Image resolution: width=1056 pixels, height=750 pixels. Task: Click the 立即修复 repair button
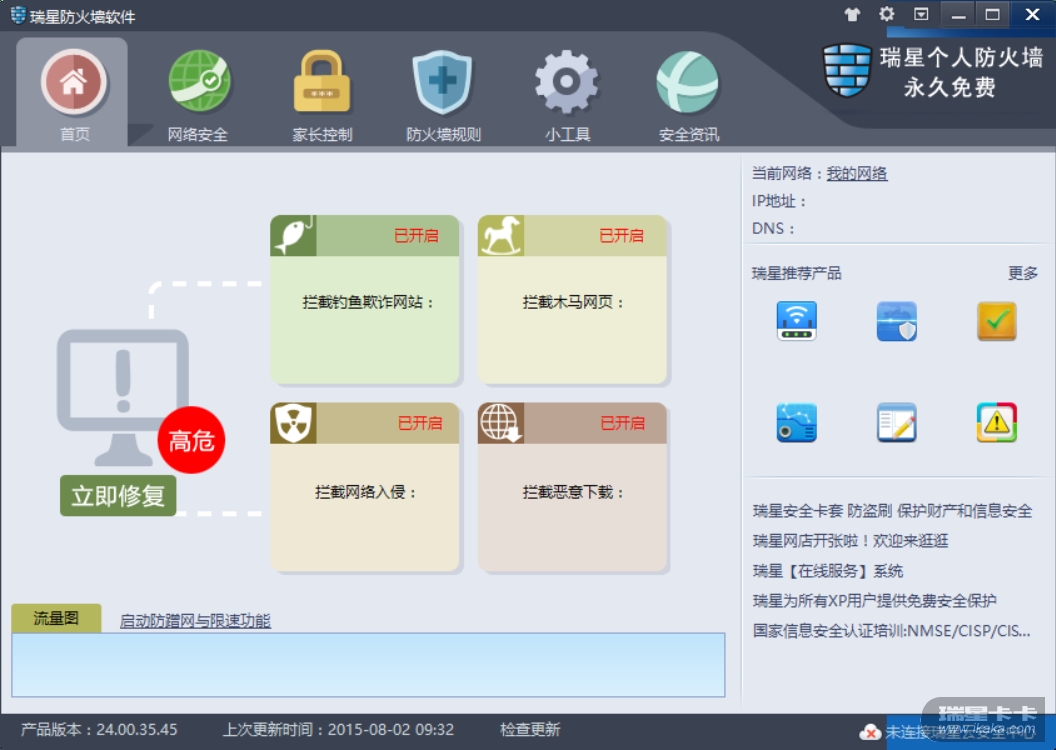[x=118, y=496]
